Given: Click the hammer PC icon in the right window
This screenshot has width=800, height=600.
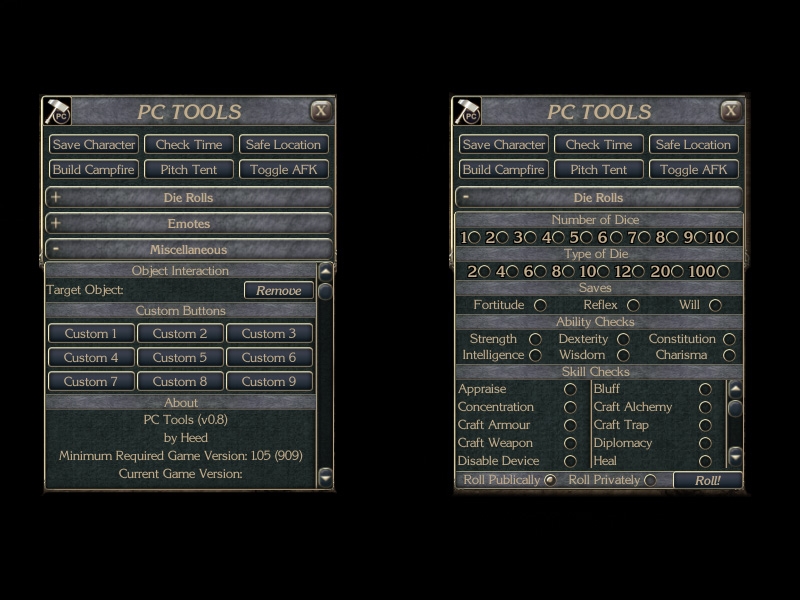Looking at the screenshot, I should pos(467,111).
